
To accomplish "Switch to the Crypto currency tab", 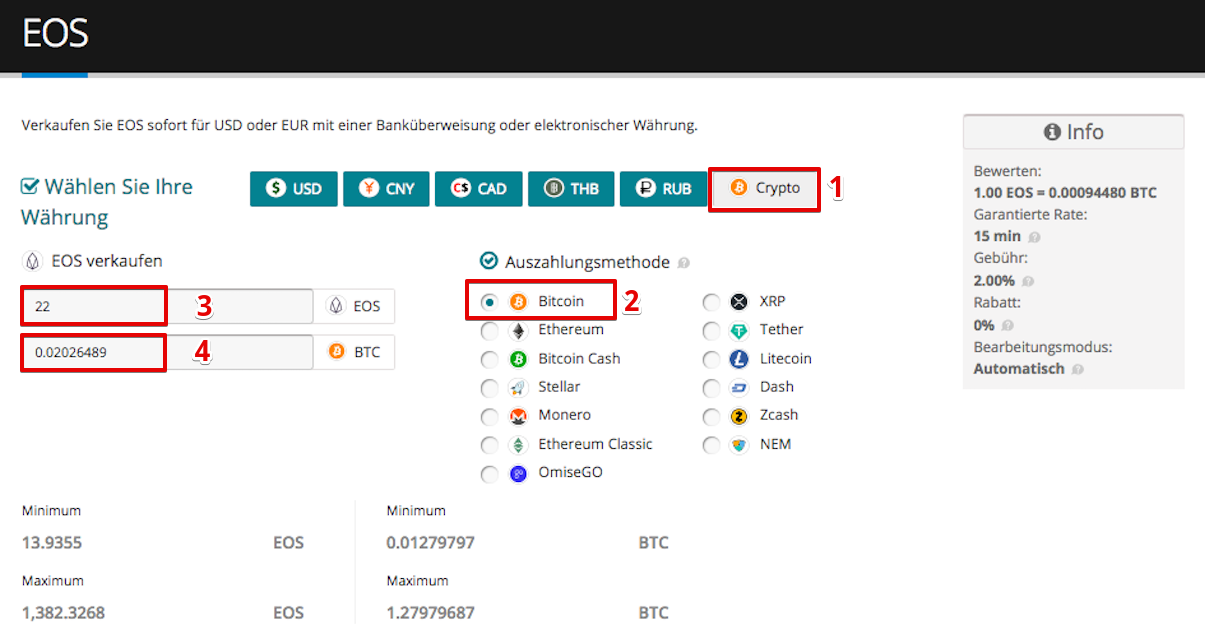I will tap(765, 188).
